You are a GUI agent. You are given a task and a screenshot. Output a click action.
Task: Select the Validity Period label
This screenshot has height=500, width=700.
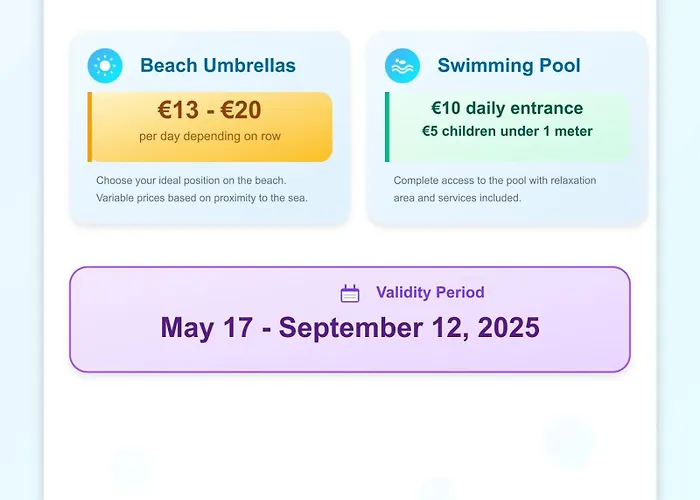click(x=430, y=293)
